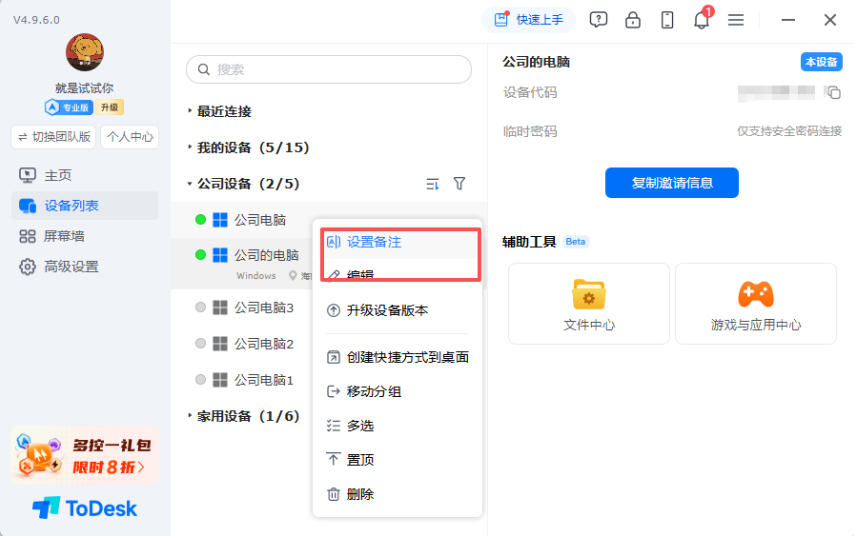Click the sort icon beside 公司设备

pyautogui.click(x=432, y=184)
